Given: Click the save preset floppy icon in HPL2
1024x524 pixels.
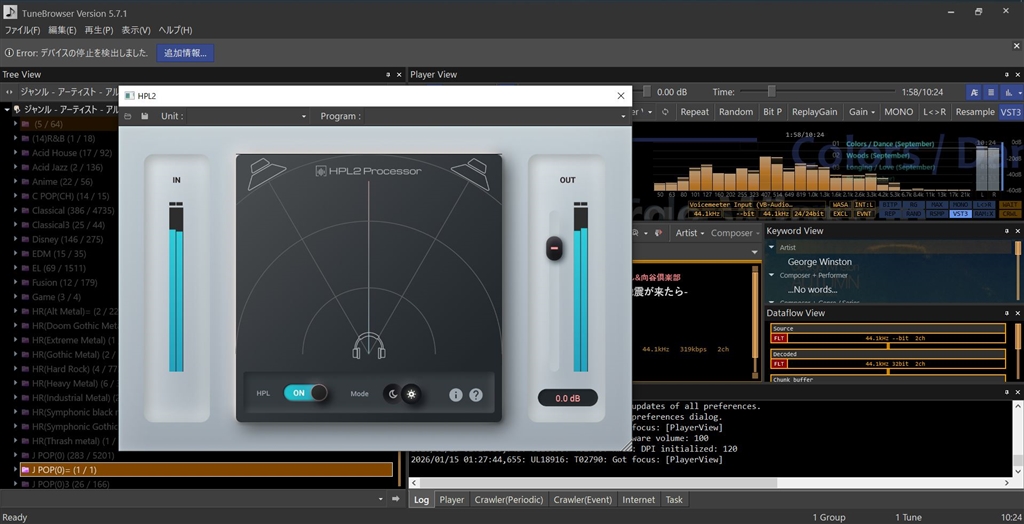Looking at the screenshot, I should [x=145, y=117].
